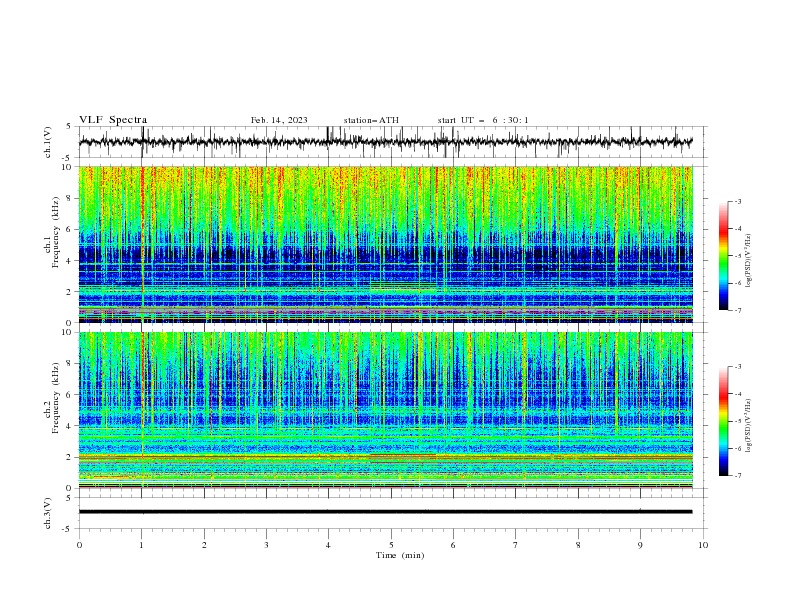Viewport: 792px width, 612px height.
Task: Click the ch.2 spectrogram color scale bar
Action: pyautogui.click(x=723, y=421)
